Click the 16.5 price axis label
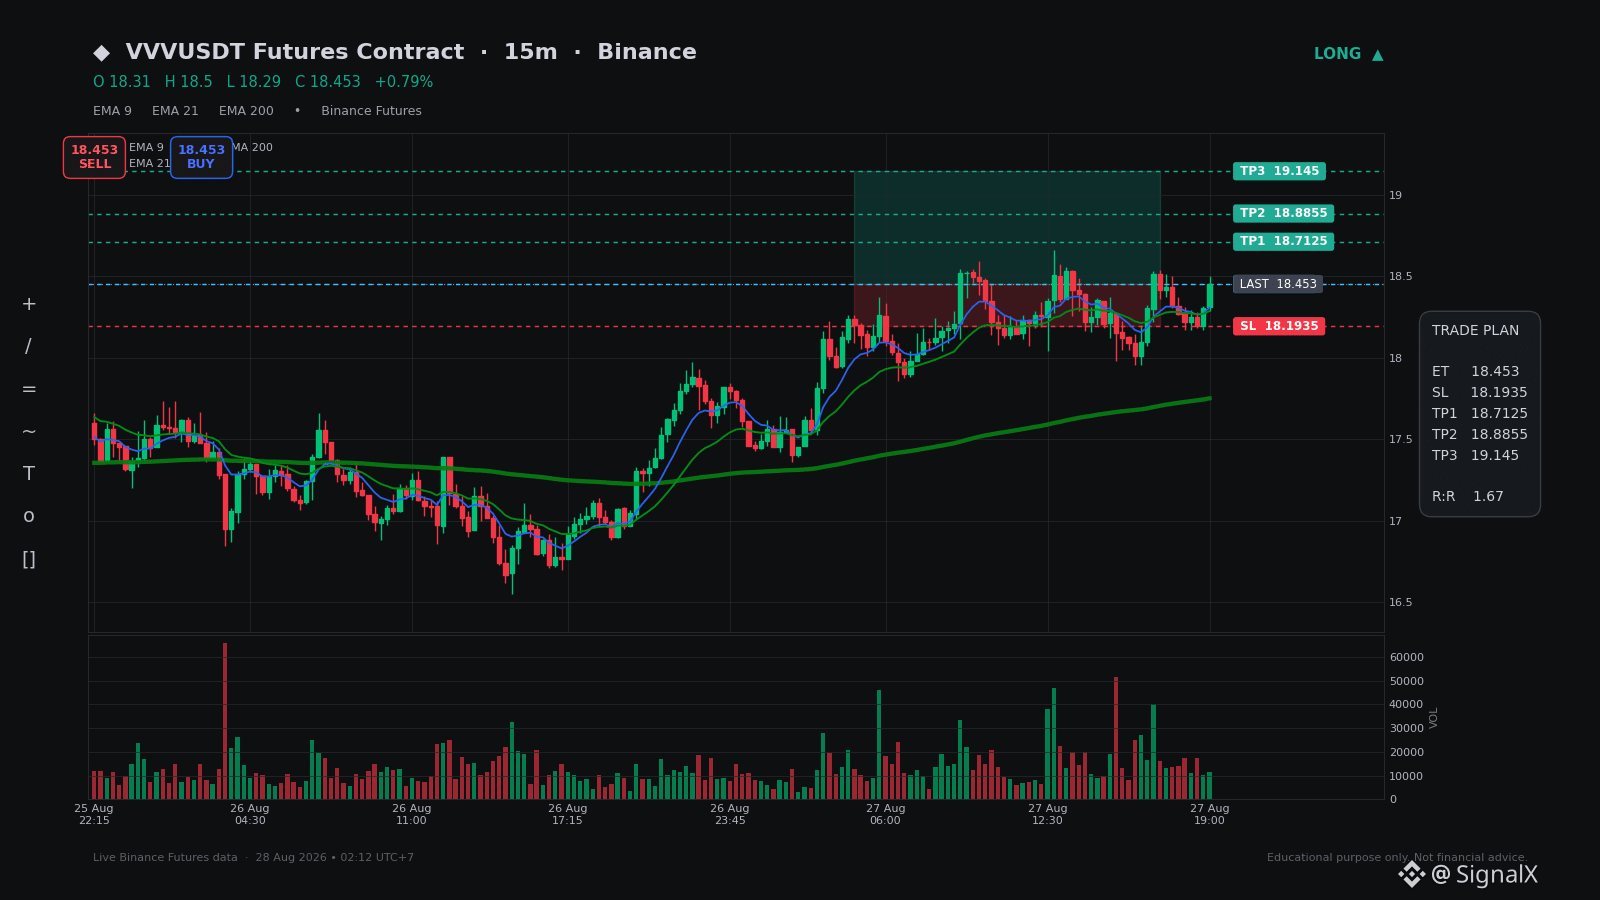The image size is (1600, 900). [1401, 603]
